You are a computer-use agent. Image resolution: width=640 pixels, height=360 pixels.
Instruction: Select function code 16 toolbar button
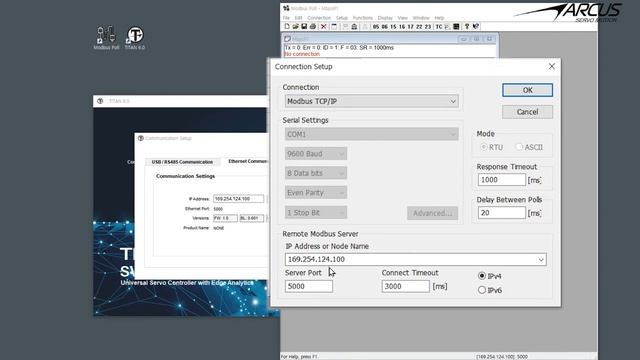point(402,27)
